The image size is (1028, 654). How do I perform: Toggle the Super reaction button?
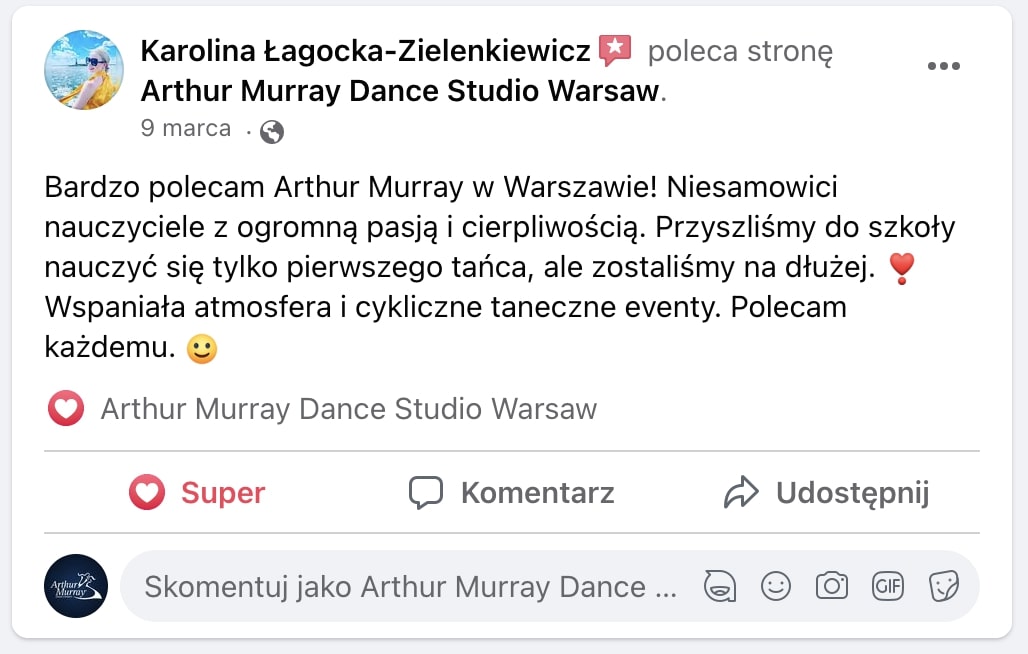tap(197, 492)
